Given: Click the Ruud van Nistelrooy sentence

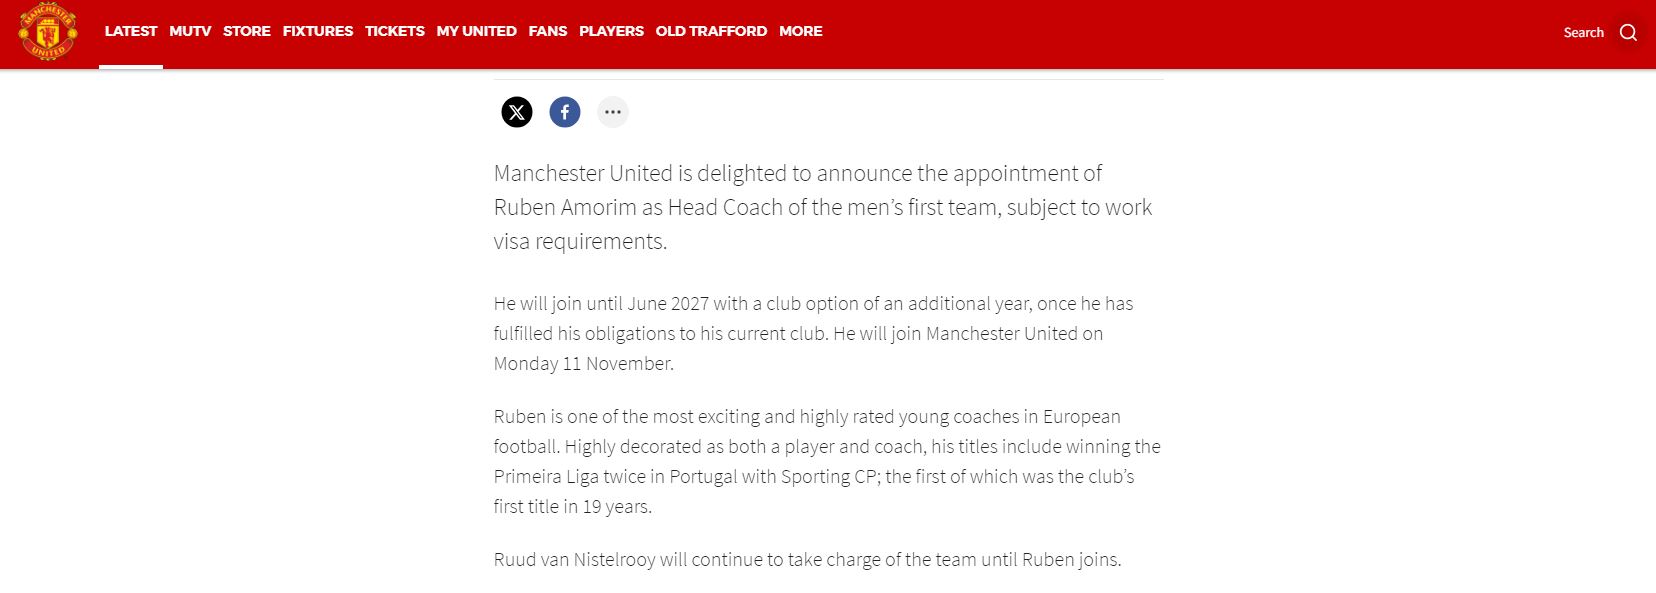Looking at the screenshot, I should 807,559.
